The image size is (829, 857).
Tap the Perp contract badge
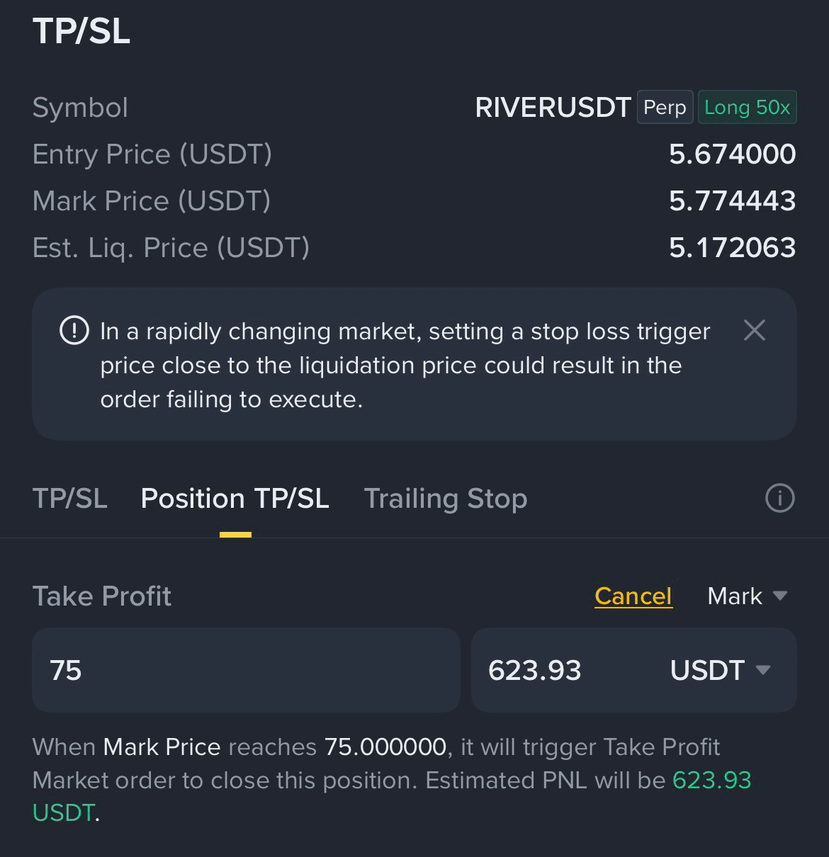(x=665, y=107)
